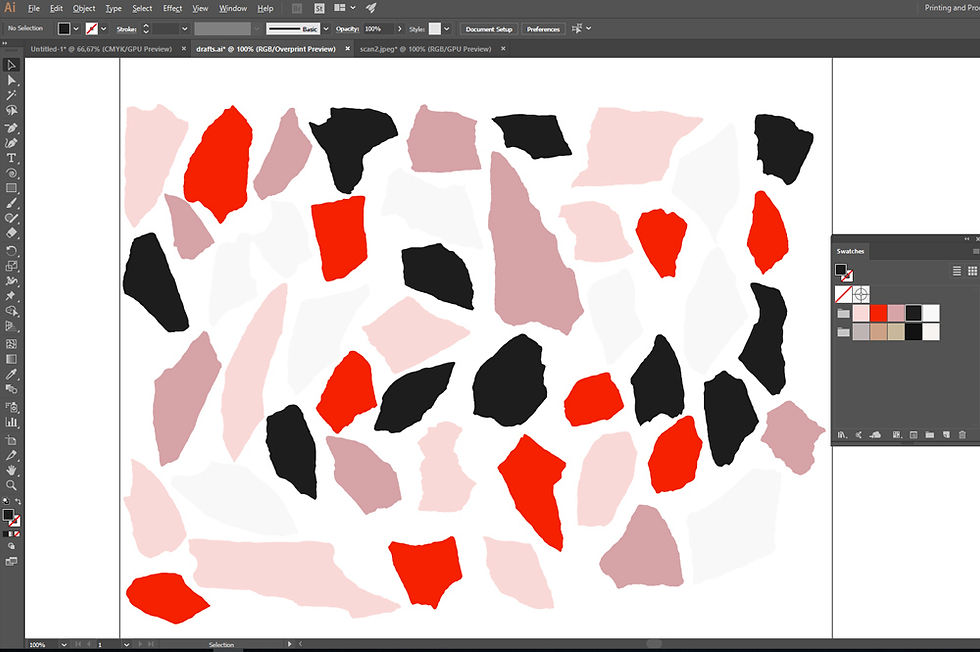Select the red swatch in Swatches panel
The width and height of the screenshot is (980, 652).
pyautogui.click(x=878, y=313)
